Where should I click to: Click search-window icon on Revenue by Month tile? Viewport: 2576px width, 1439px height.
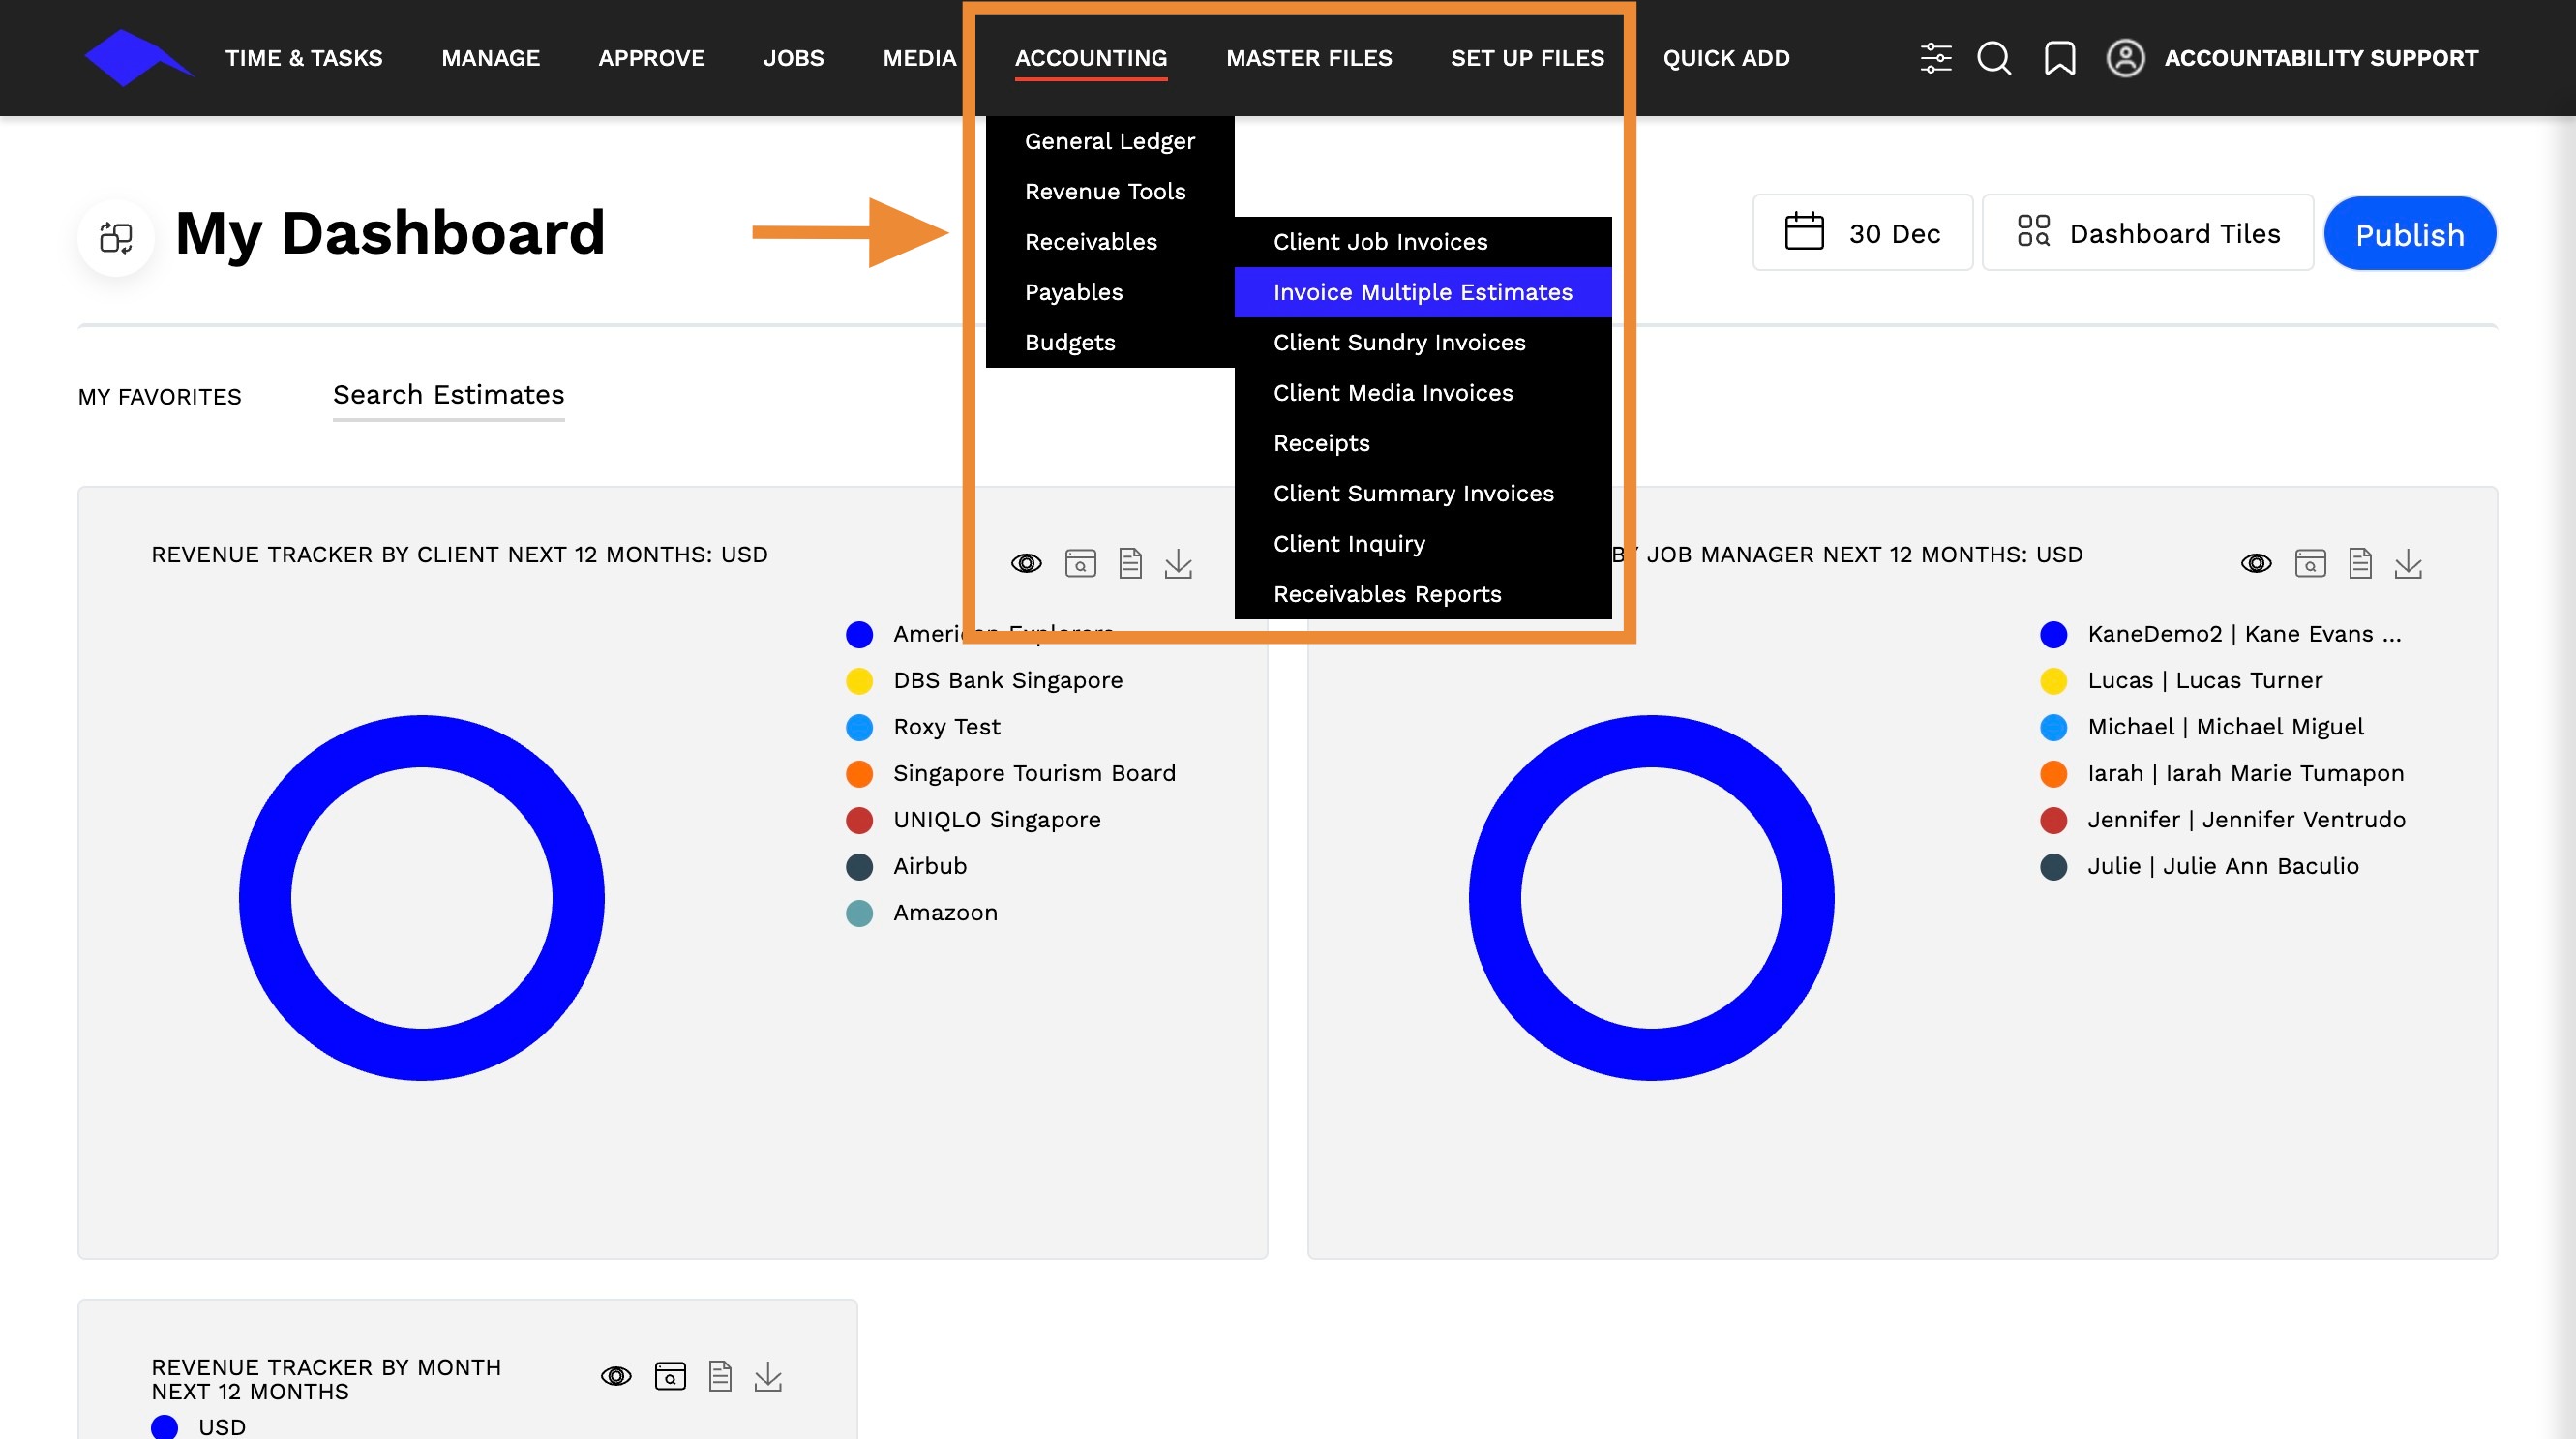pos(670,1377)
